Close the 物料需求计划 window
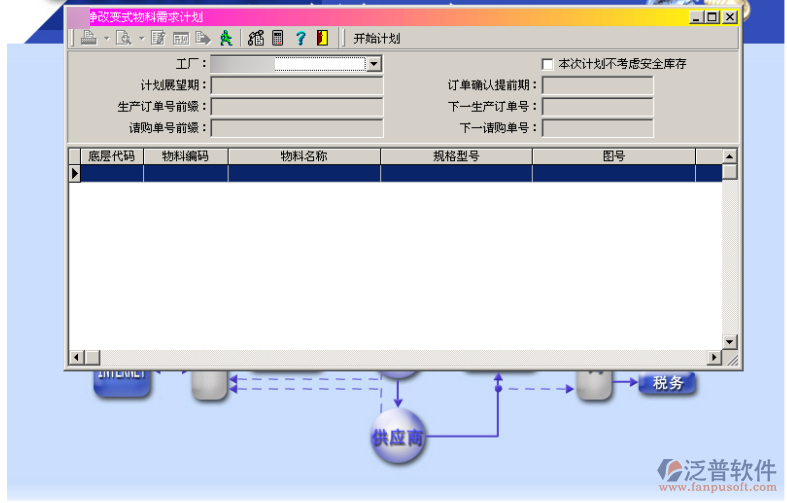 (730, 17)
